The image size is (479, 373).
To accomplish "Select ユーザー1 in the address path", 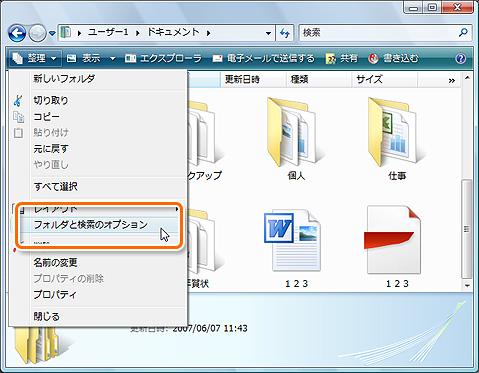I will point(108,32).
